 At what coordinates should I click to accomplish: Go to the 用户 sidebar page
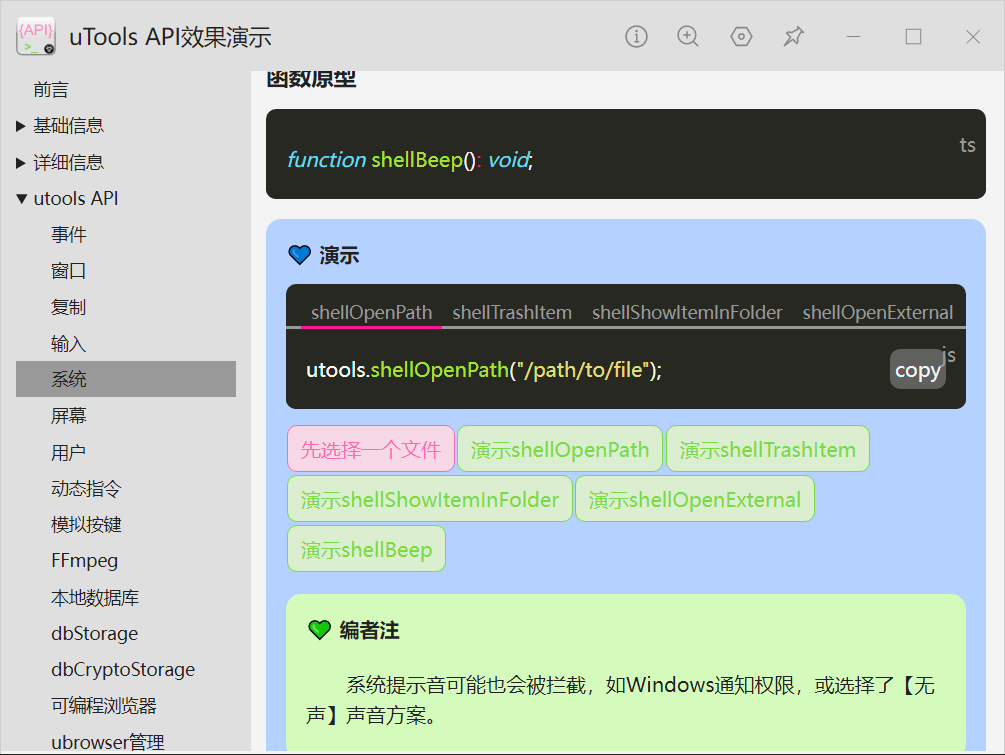(x=69, y=452)
